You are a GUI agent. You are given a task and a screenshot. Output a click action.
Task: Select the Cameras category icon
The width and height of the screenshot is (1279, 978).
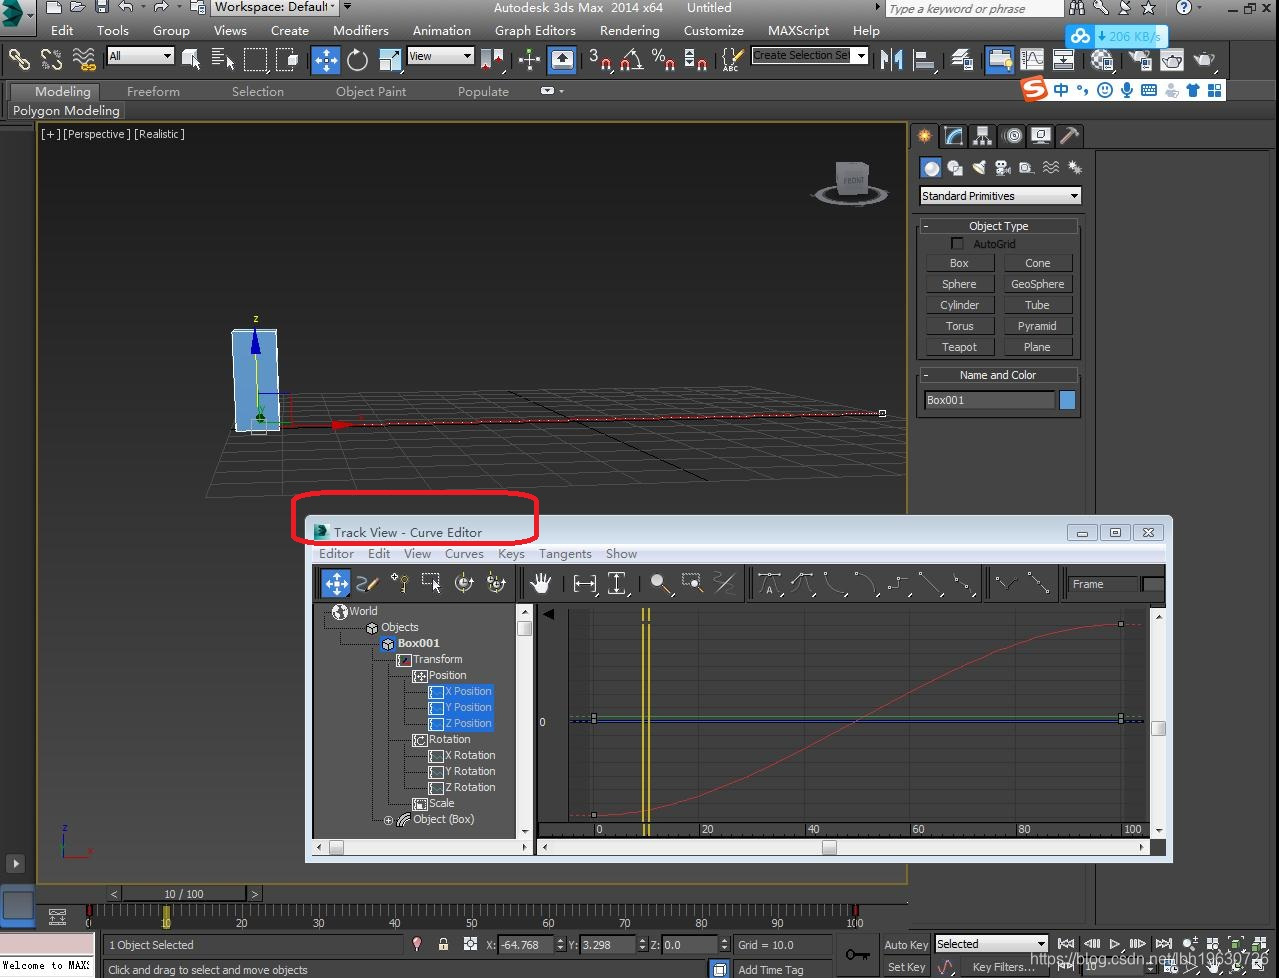[x=1003, y=168]
